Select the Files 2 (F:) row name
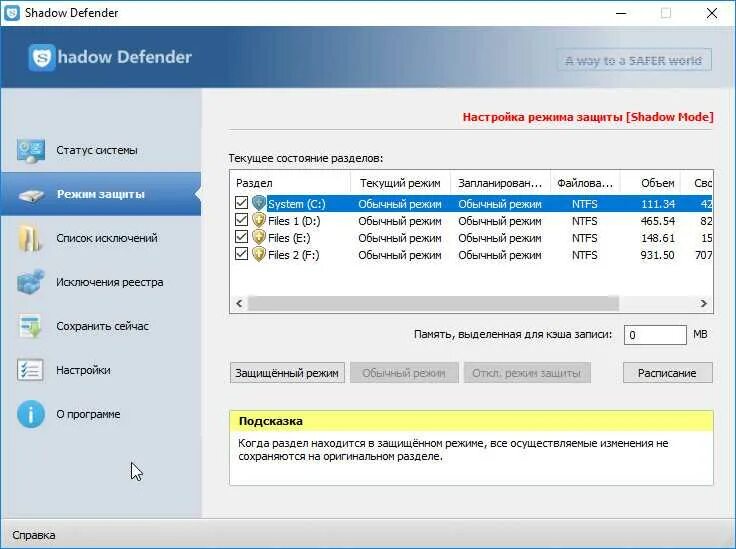The height and width of the screenshot is (549, 736). [x=294, y=255]
